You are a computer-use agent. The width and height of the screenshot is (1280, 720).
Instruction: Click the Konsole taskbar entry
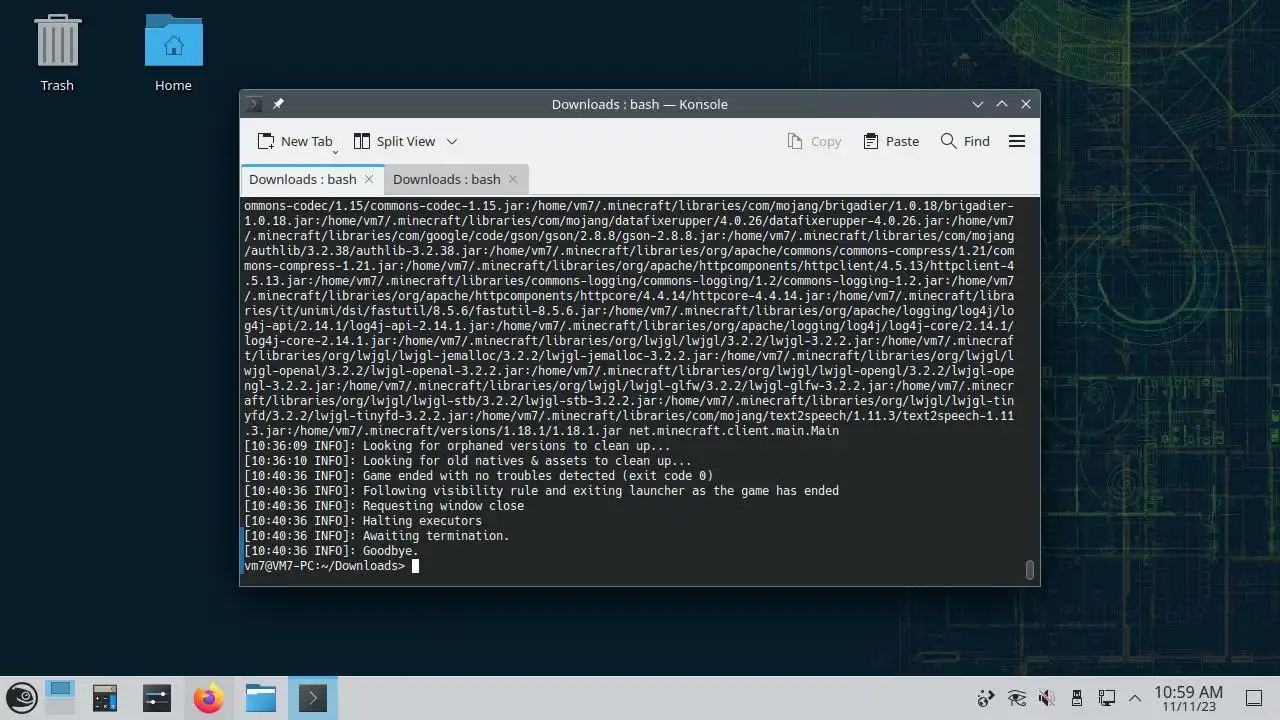[313, 698]
